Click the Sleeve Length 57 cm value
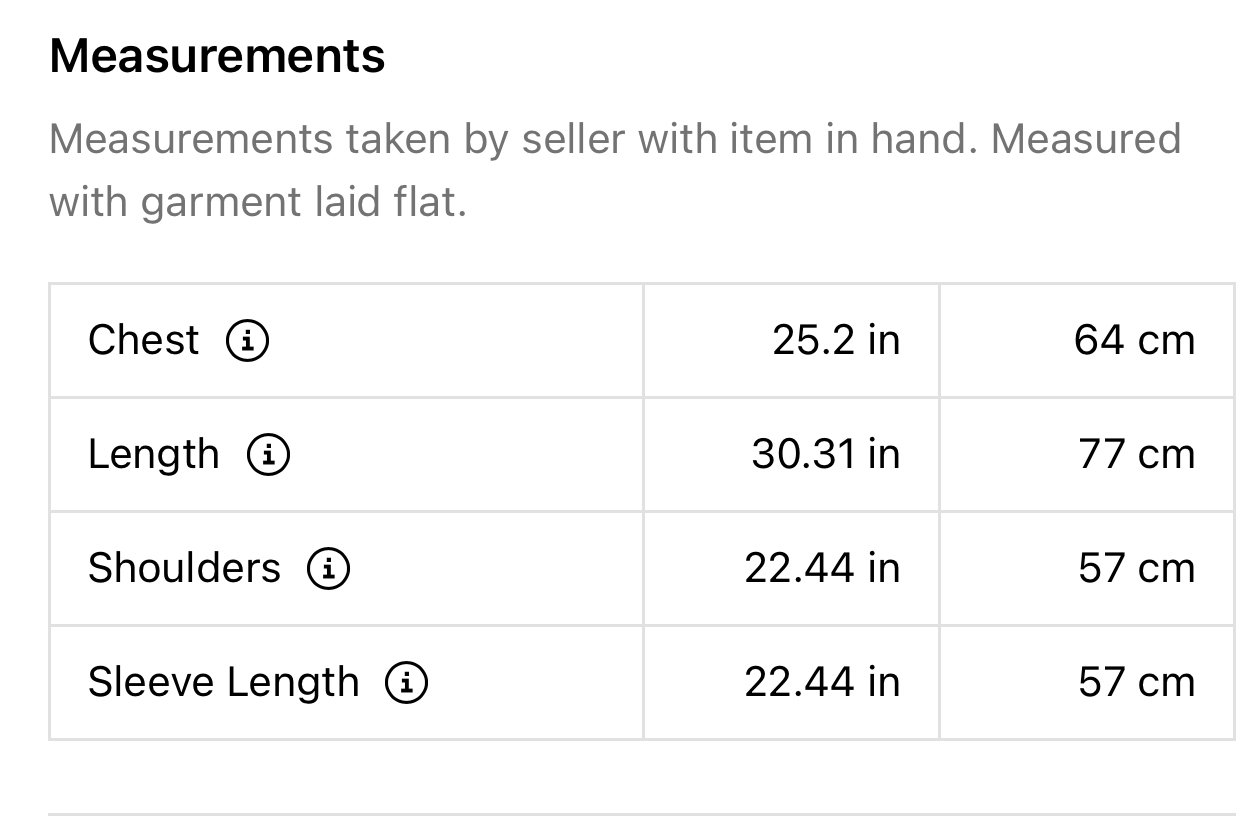Screen dimensions: 1254x826 pos(1137,683)
